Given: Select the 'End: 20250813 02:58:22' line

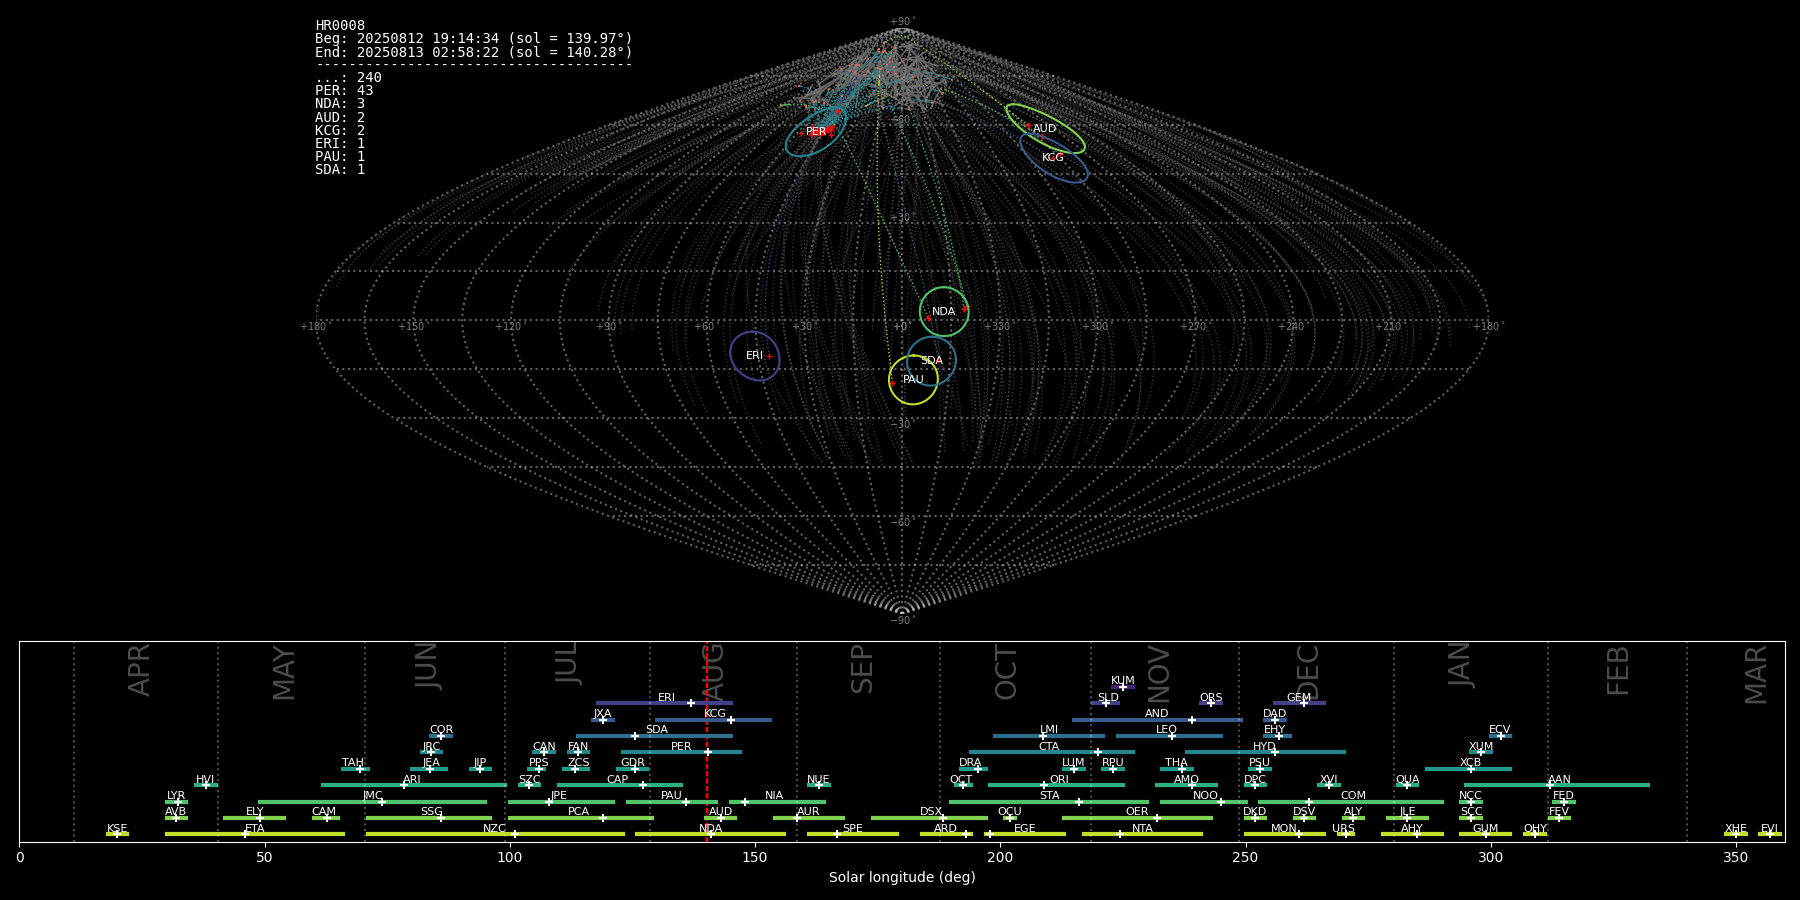Looking at the screenshot, I should (474, 52).
